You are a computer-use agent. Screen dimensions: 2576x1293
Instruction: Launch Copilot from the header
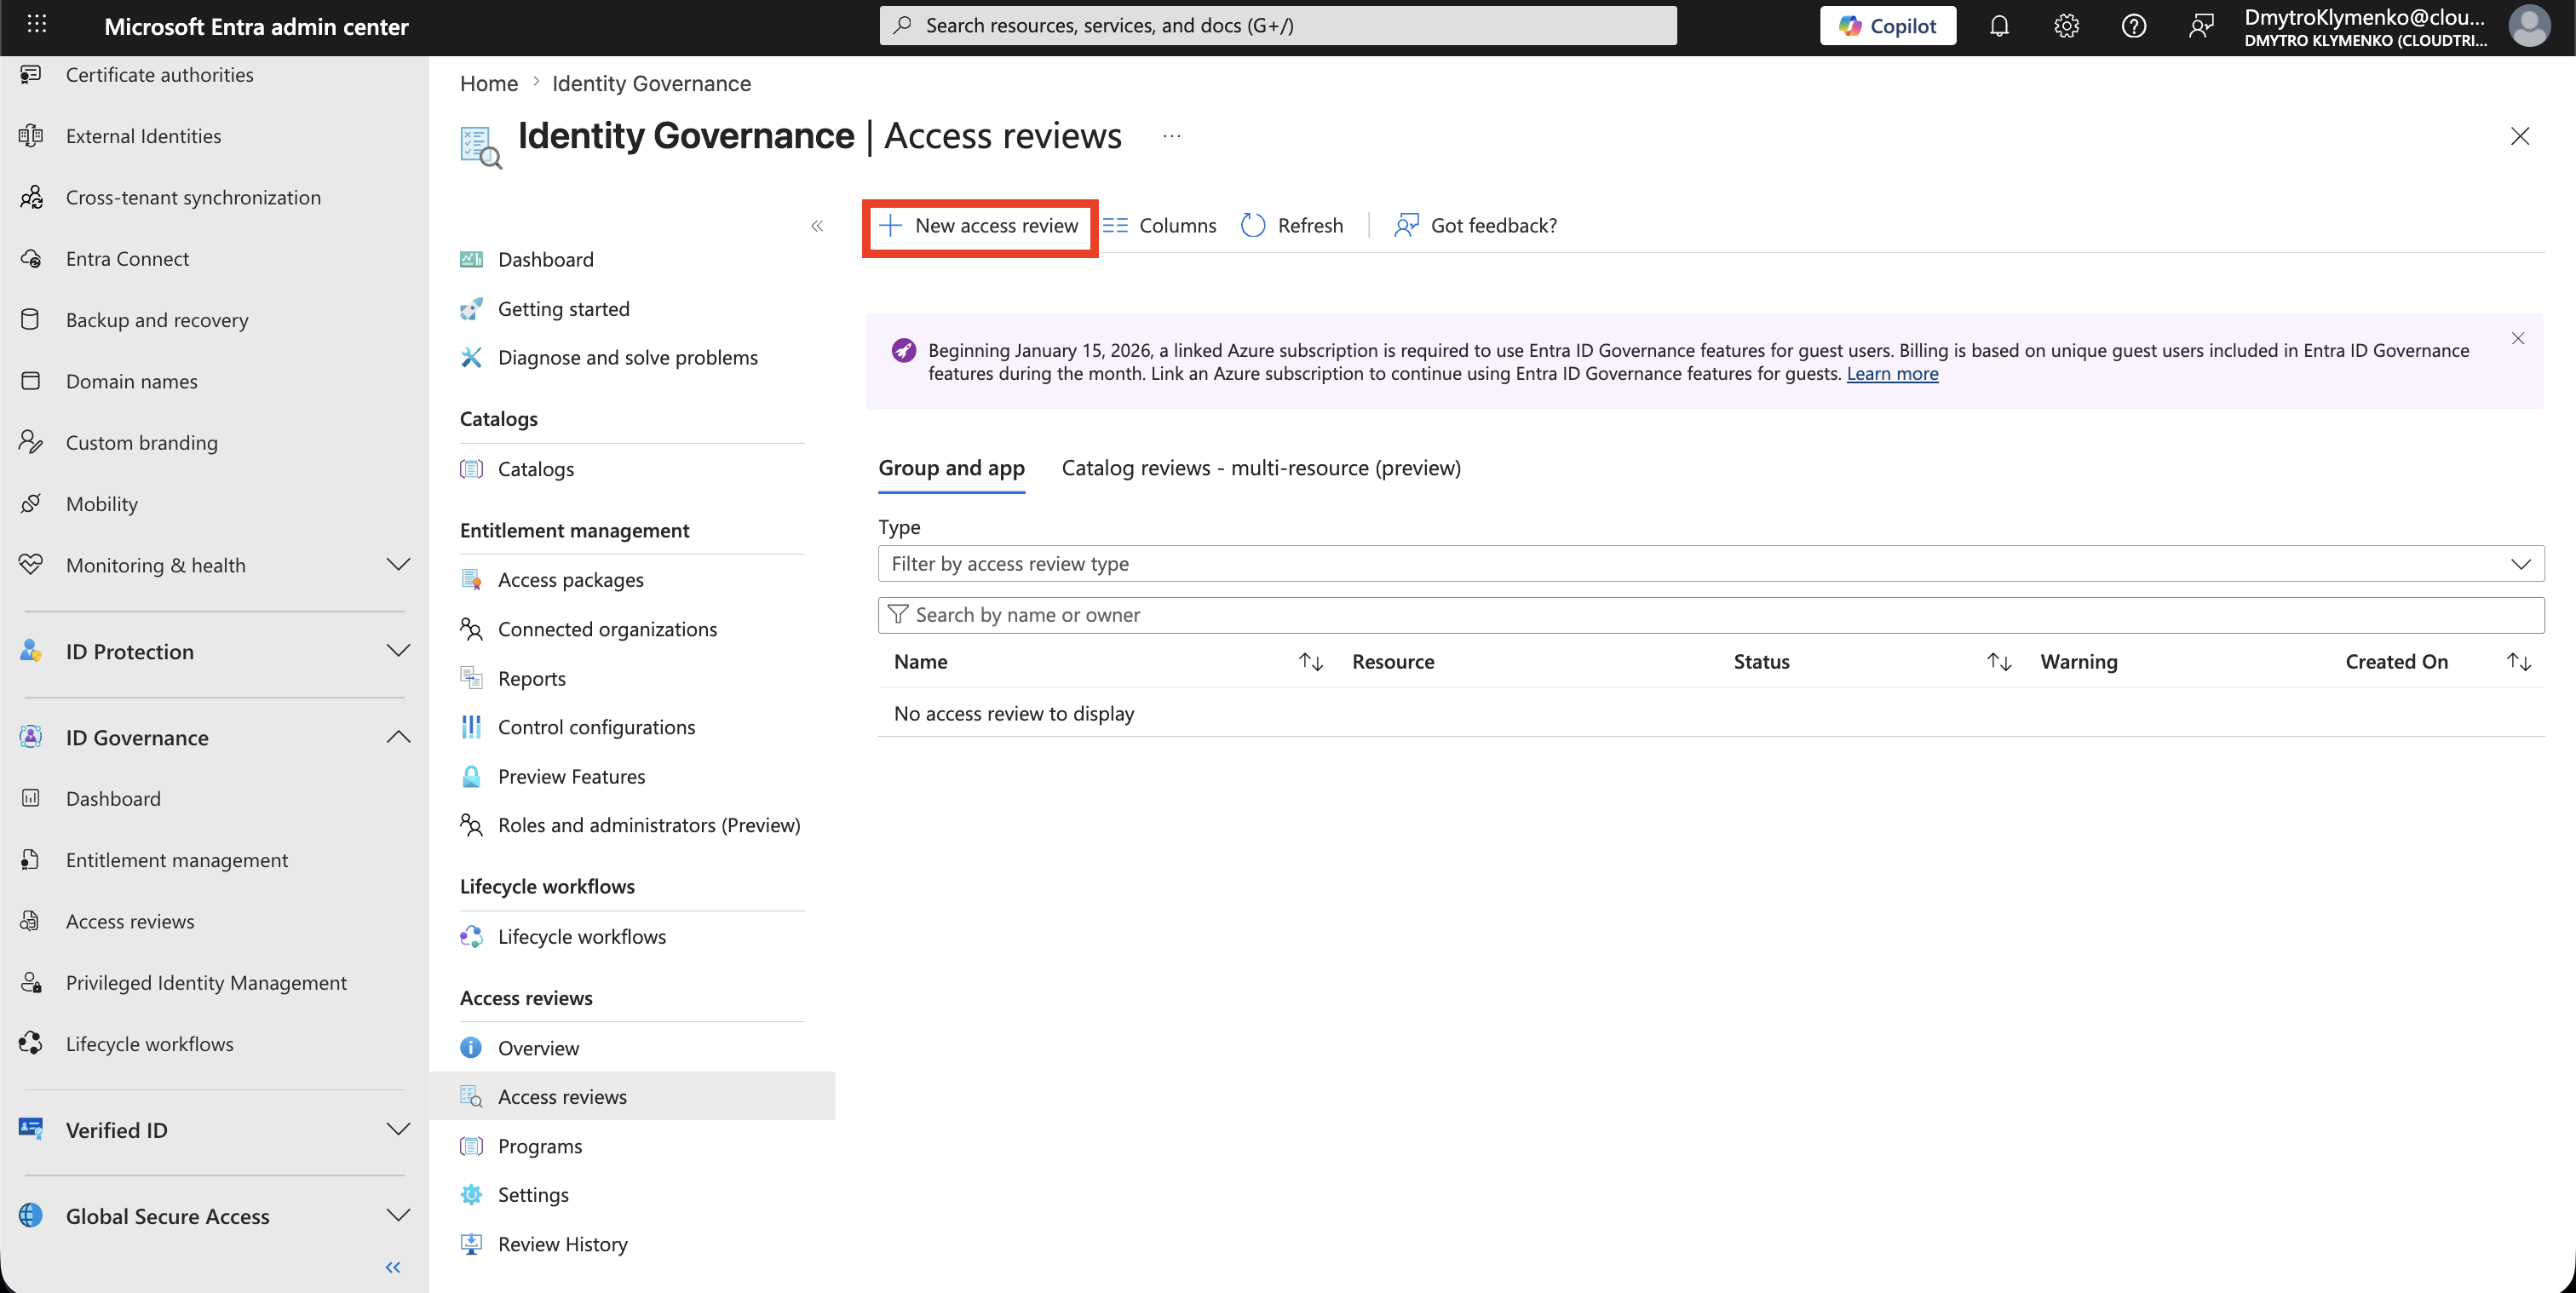(1887, 26)
